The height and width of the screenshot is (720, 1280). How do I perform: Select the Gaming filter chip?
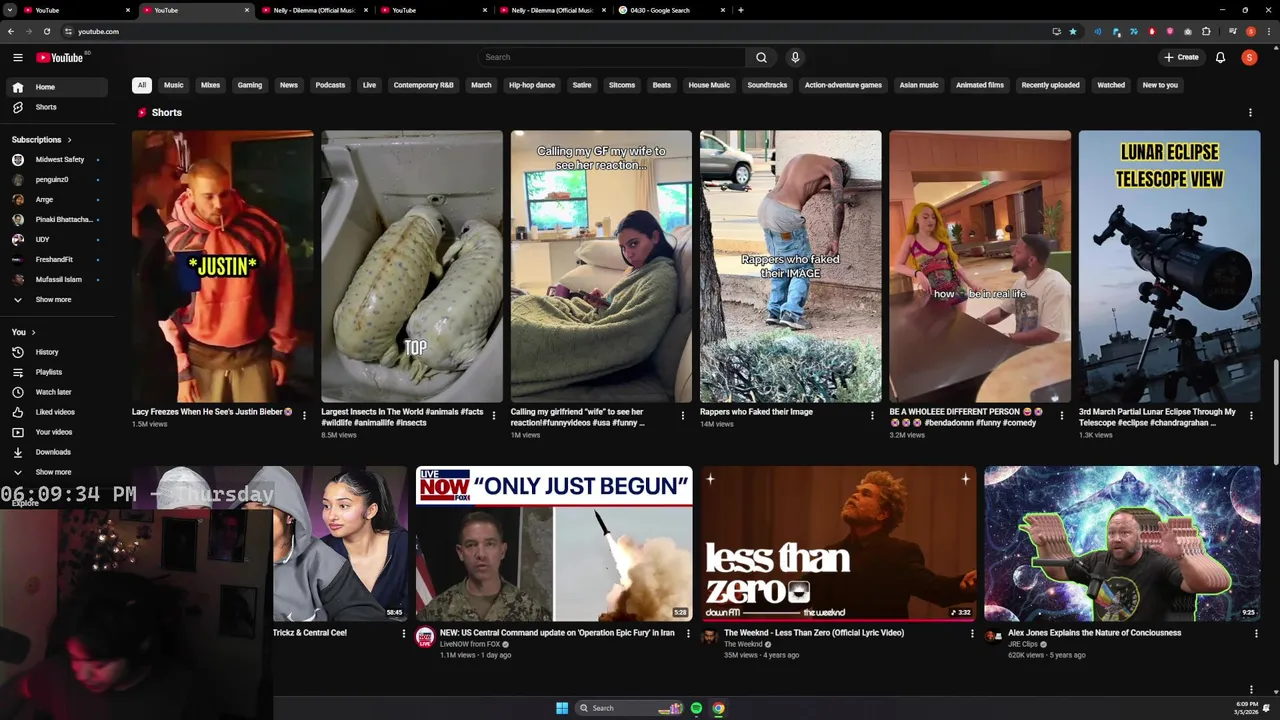pos(250,85)
